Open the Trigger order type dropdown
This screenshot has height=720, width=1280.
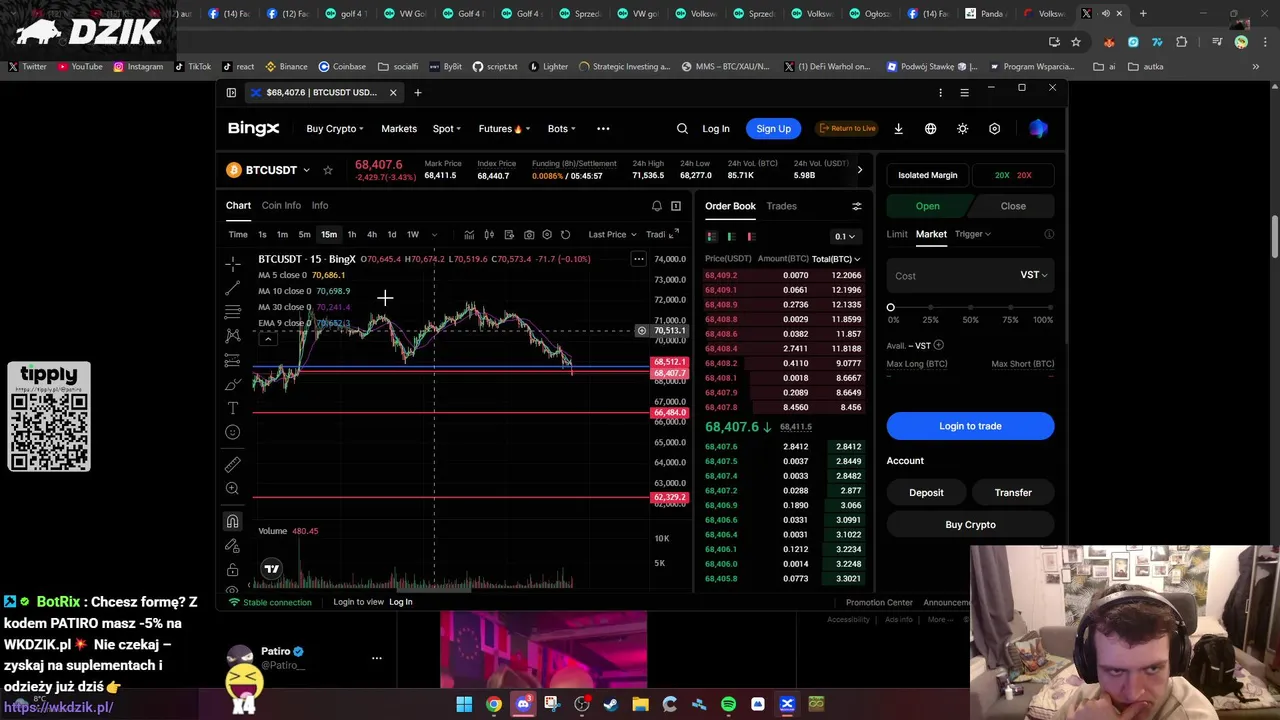tap(972, 234)
